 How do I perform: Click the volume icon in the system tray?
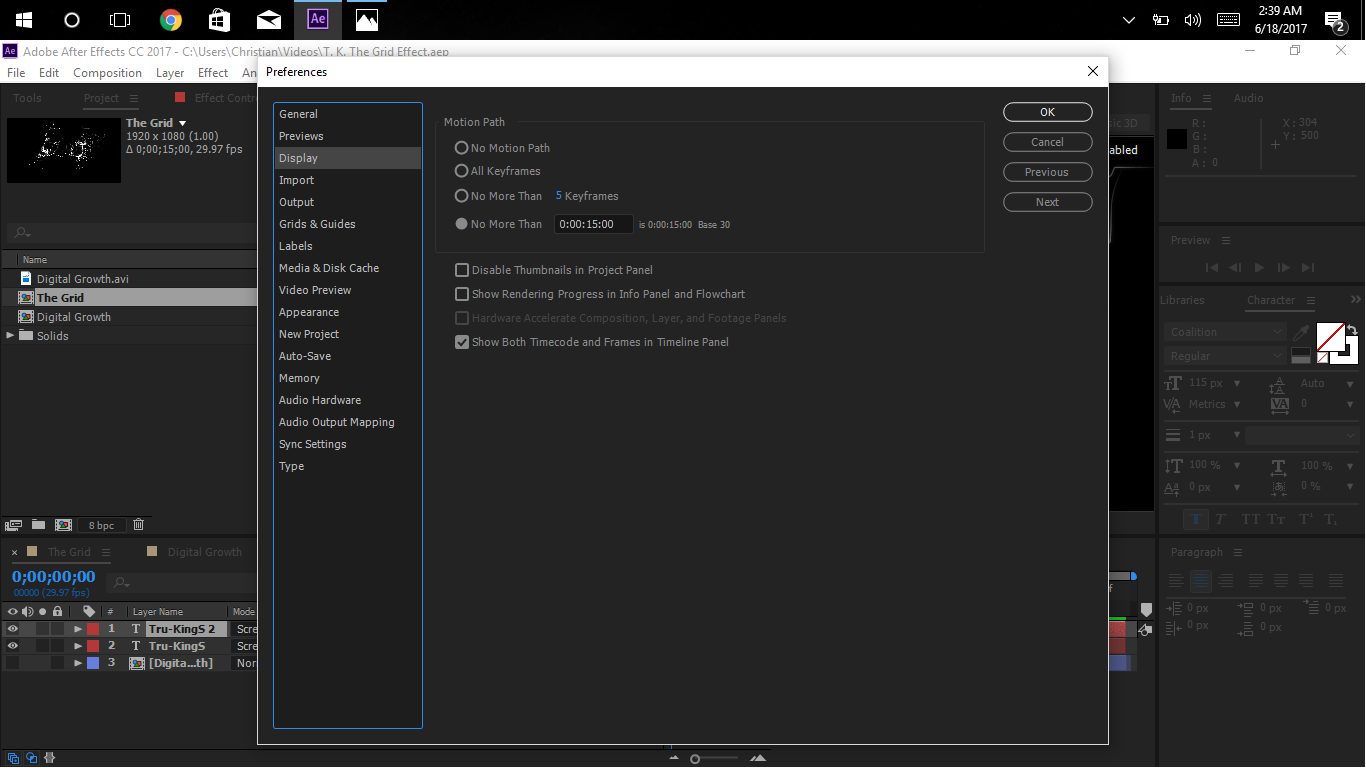(x=1192, y=20)
